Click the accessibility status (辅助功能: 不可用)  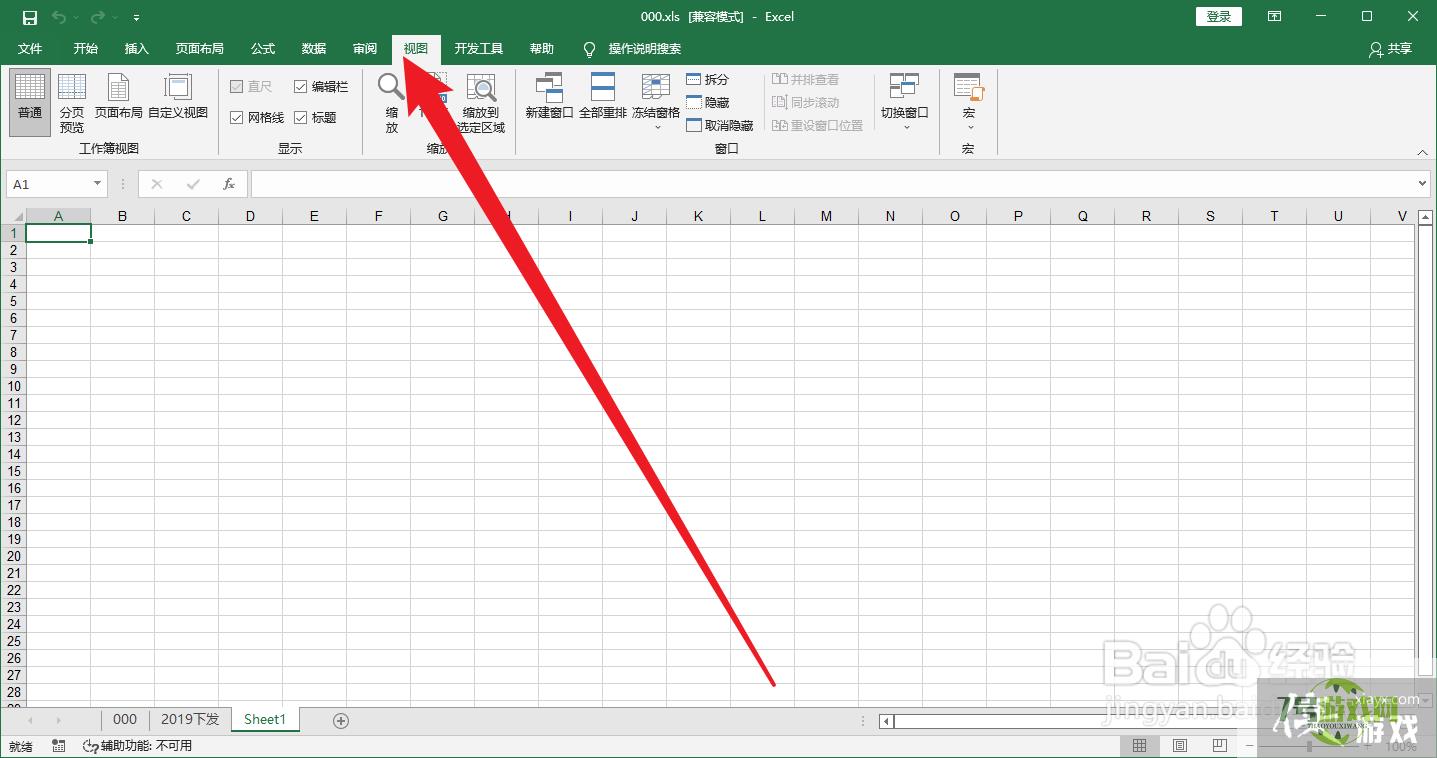click(x=137, y=746)
